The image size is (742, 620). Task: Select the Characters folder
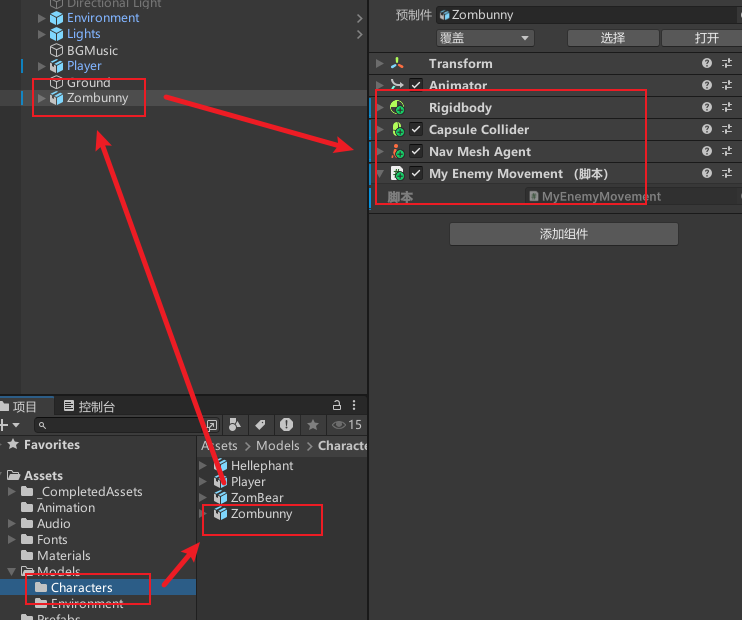[x=98, y=587]
